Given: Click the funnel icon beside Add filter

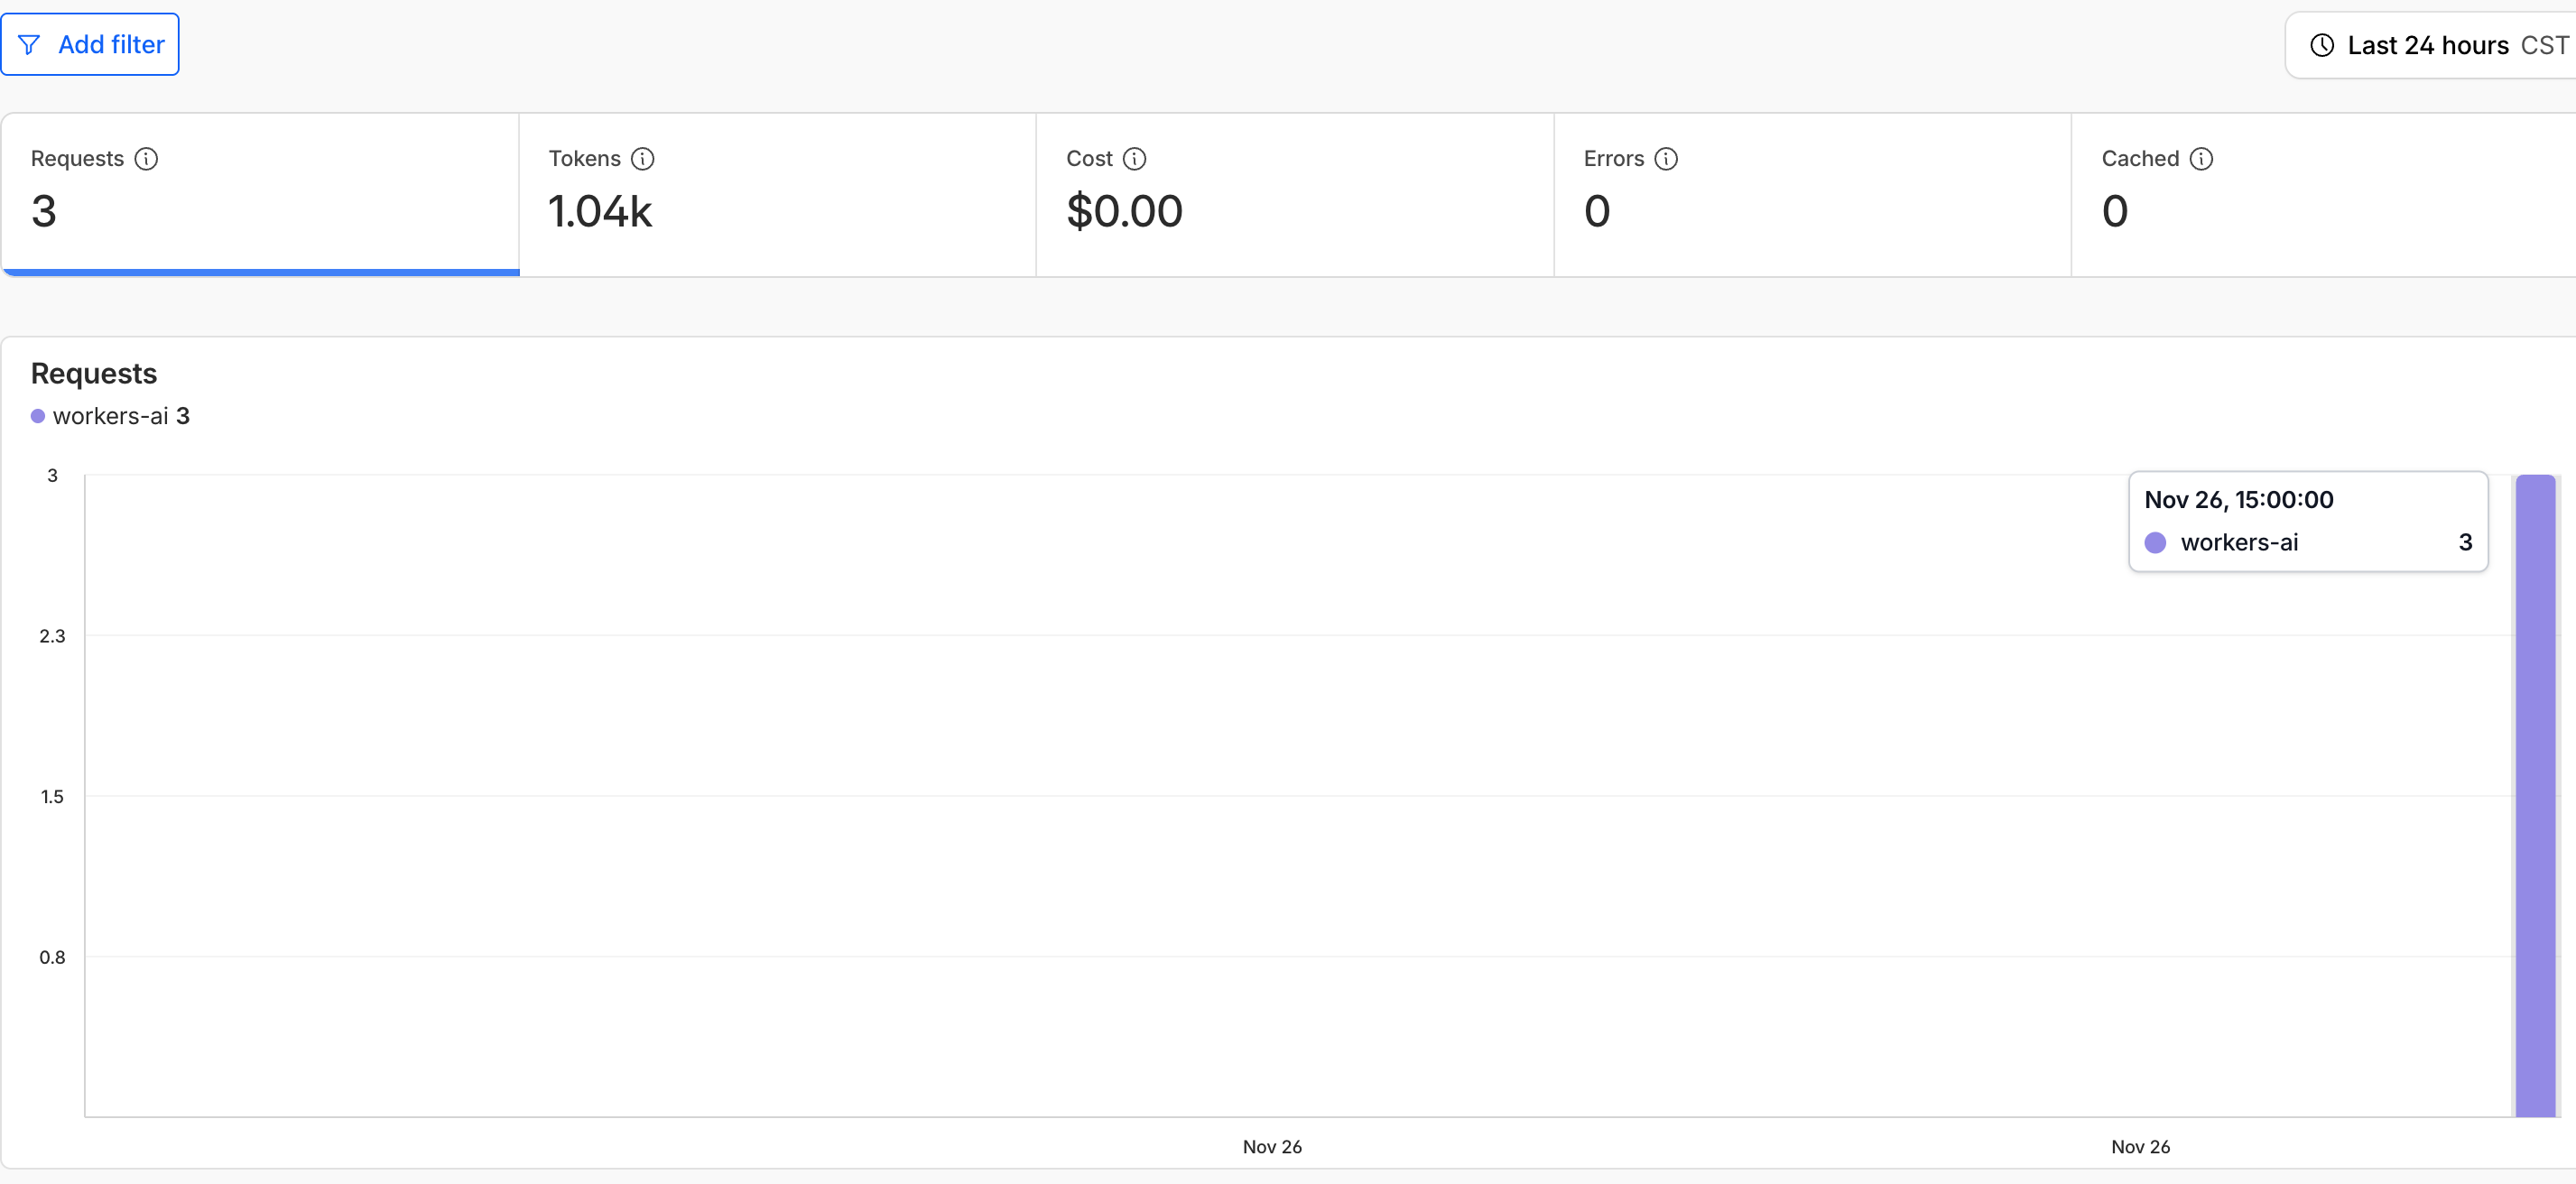Looking at the screenshot, I should (x=29, y=45).
